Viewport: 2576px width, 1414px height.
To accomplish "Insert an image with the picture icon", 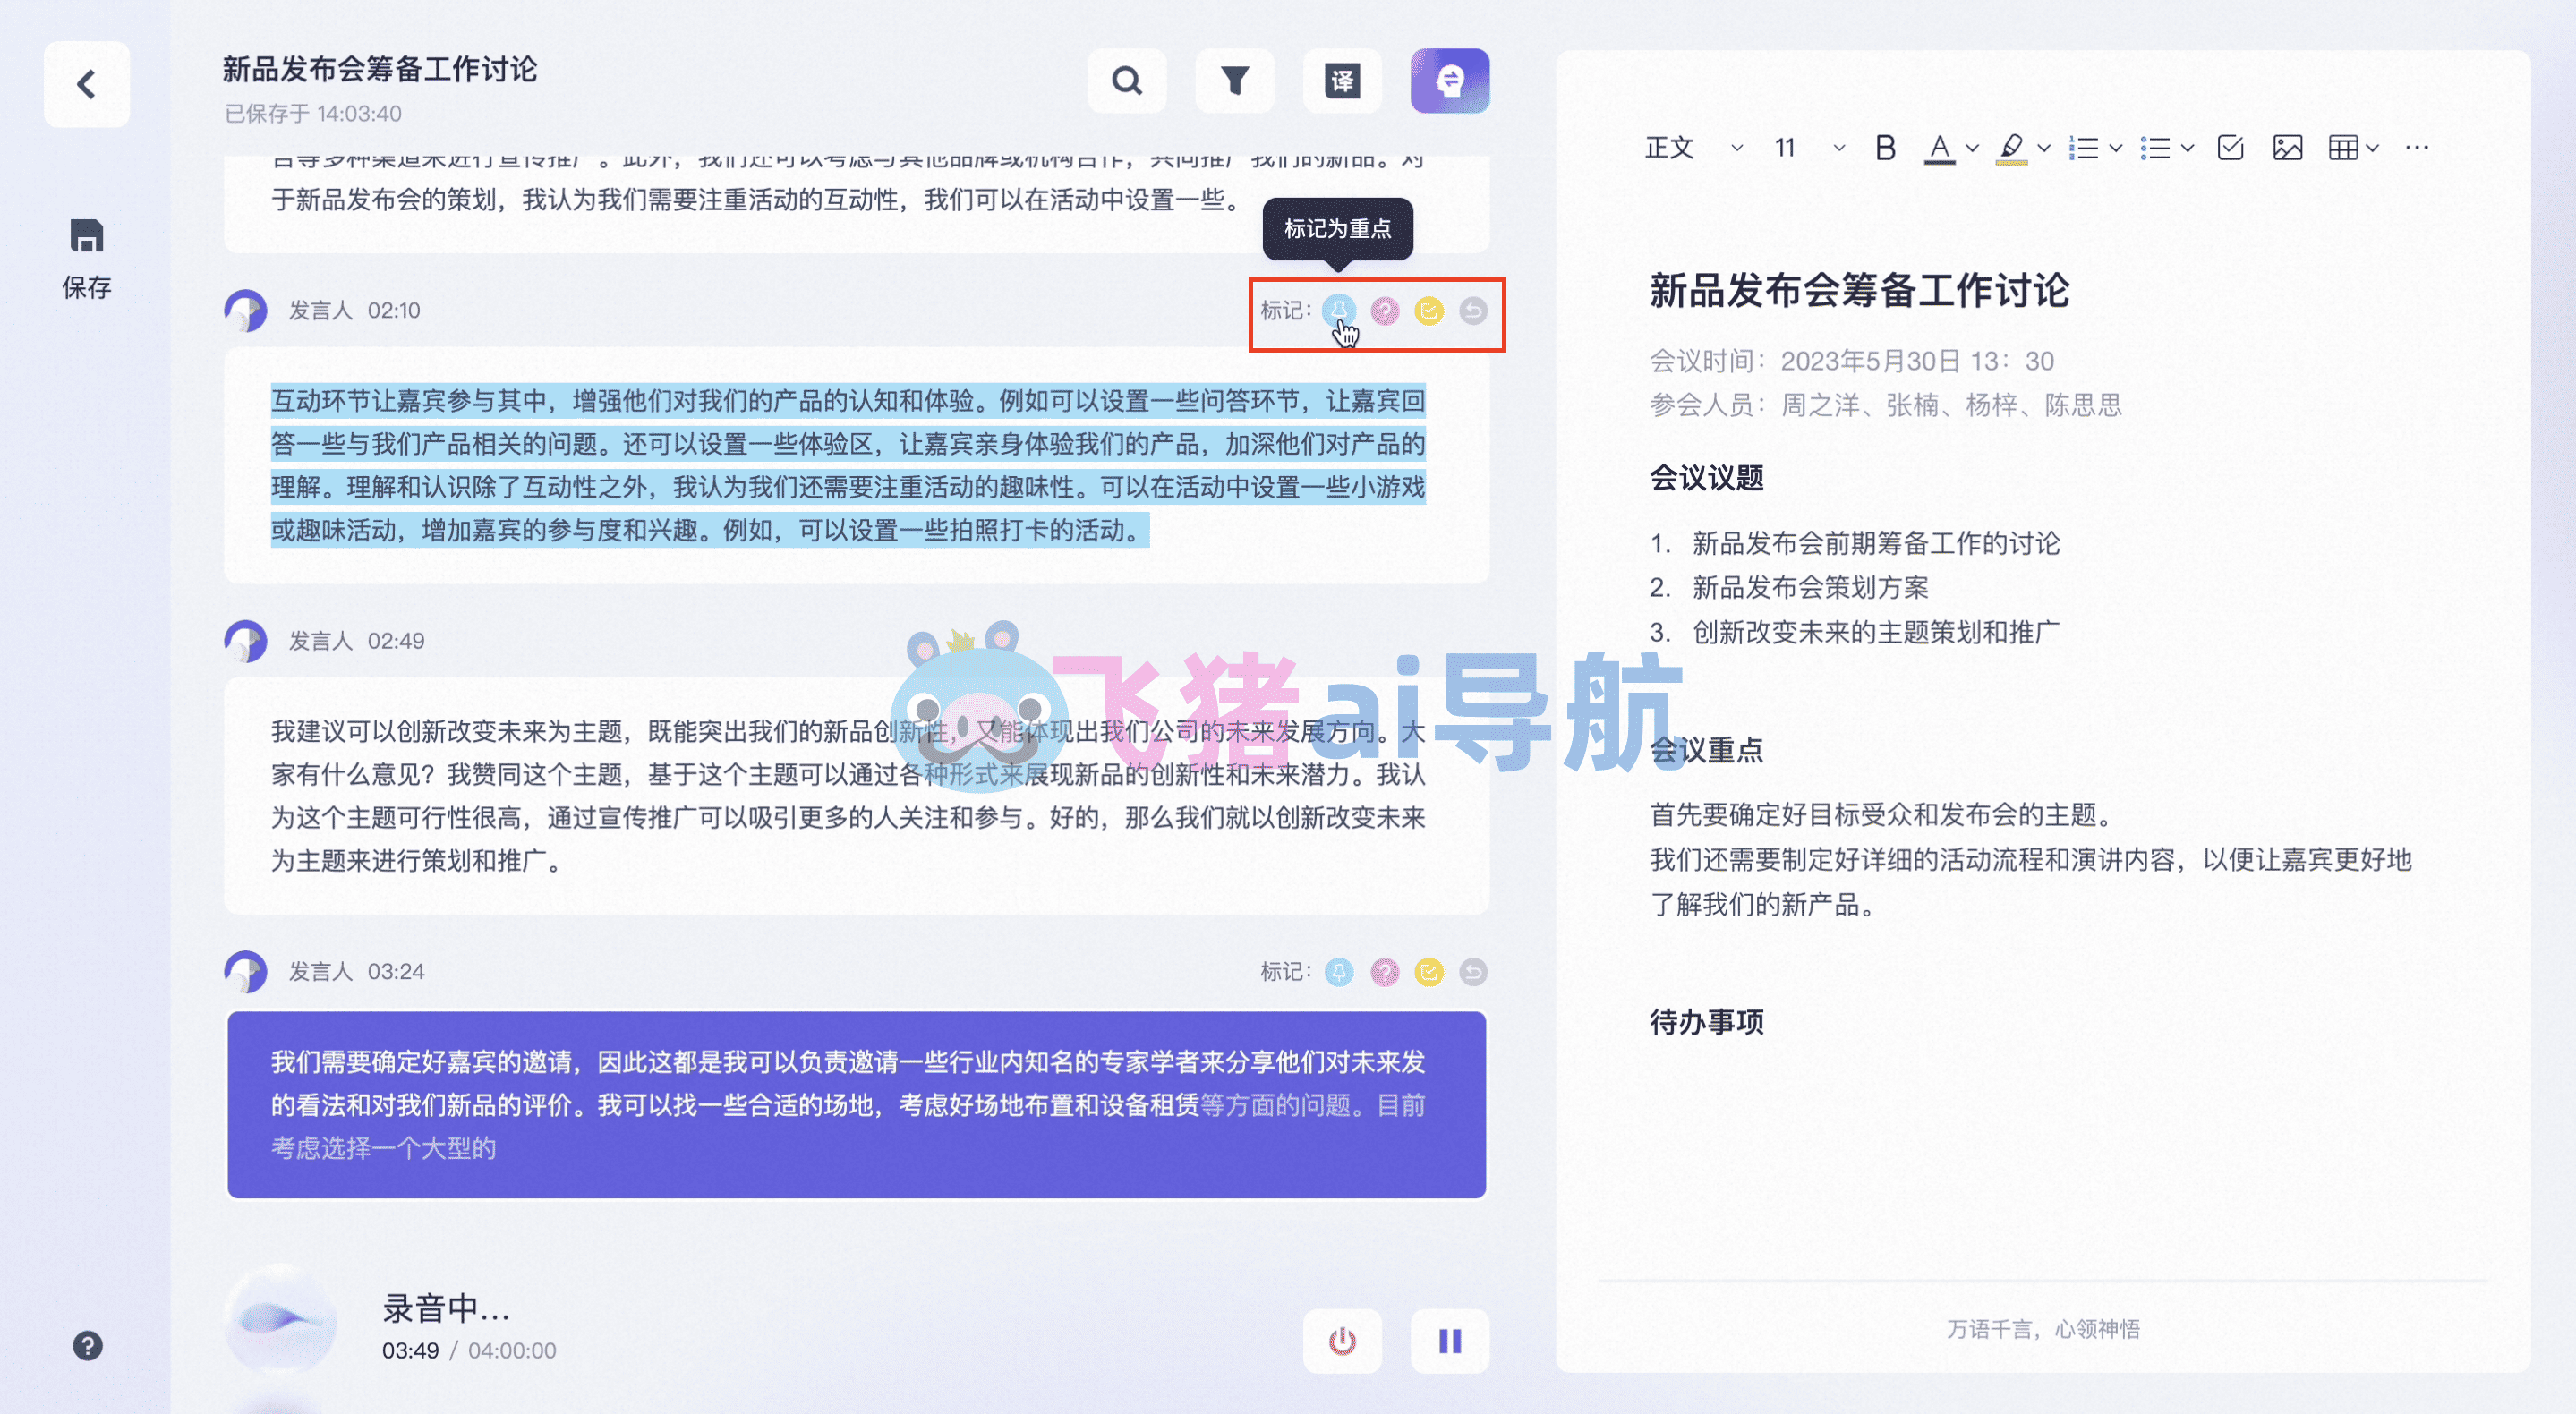I will [2287, 148].
